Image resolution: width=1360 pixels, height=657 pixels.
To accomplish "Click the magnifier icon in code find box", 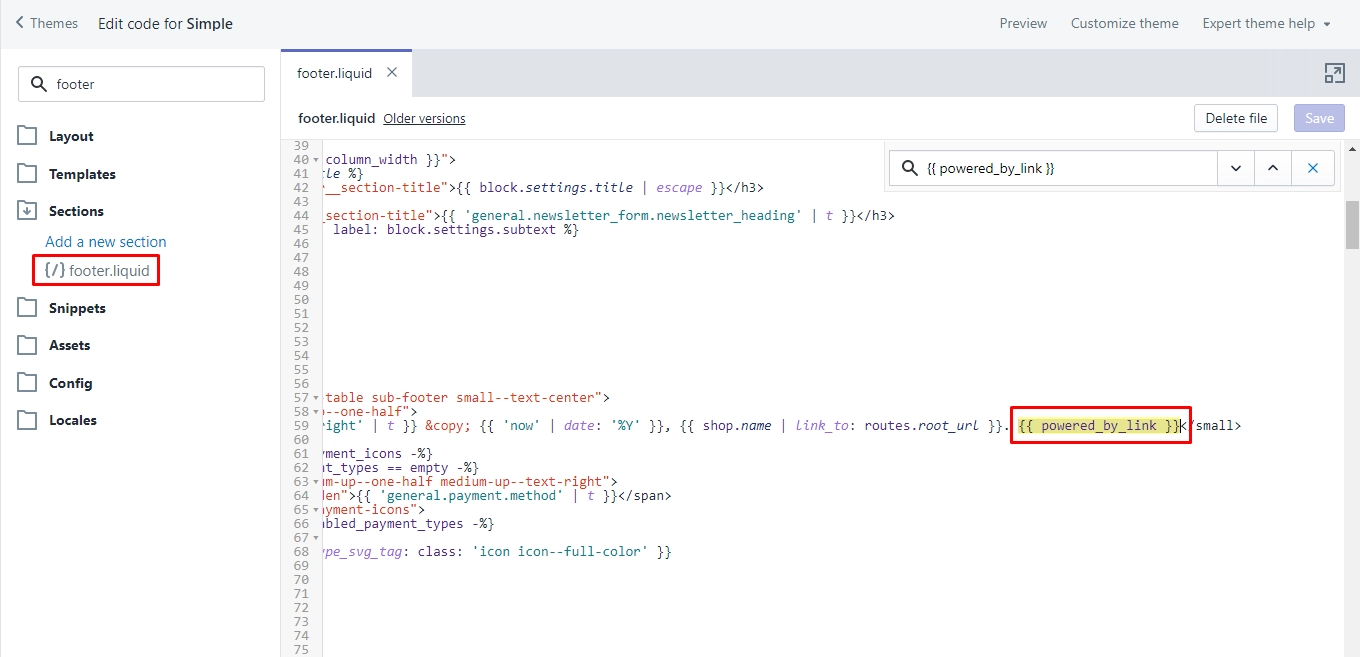I will point(910,168).
